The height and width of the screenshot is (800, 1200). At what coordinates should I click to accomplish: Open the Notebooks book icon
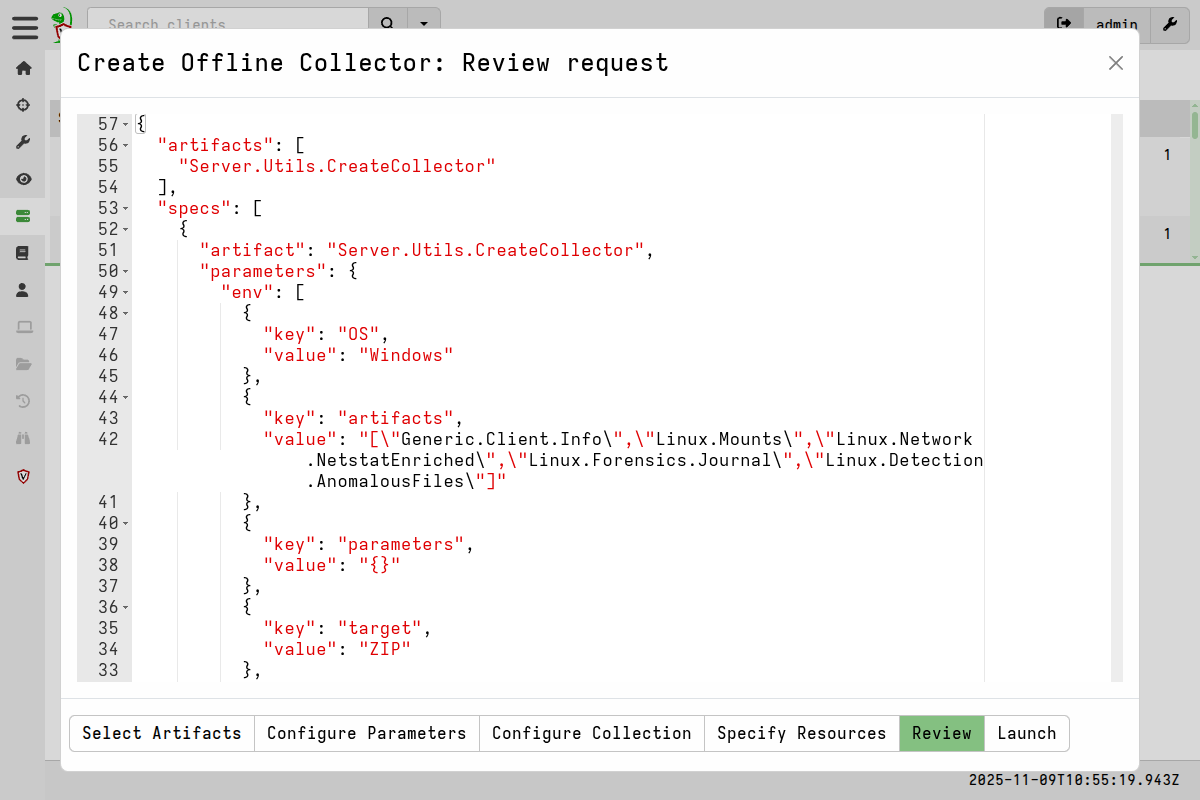pyautogui.click(x=23, y=252)
